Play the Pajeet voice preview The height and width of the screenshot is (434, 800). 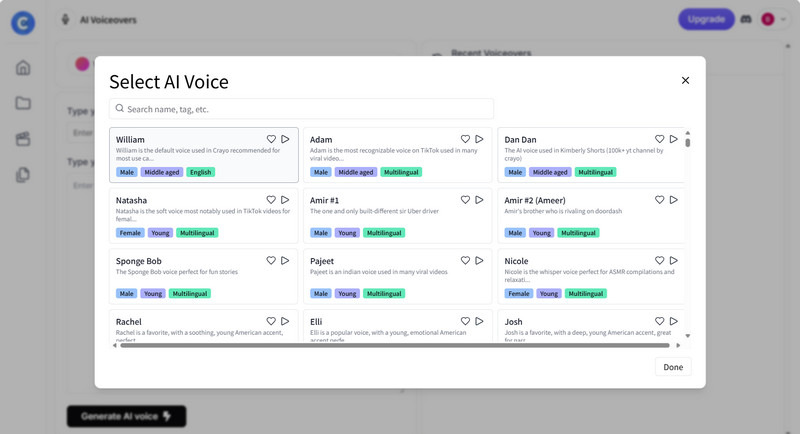479,261
